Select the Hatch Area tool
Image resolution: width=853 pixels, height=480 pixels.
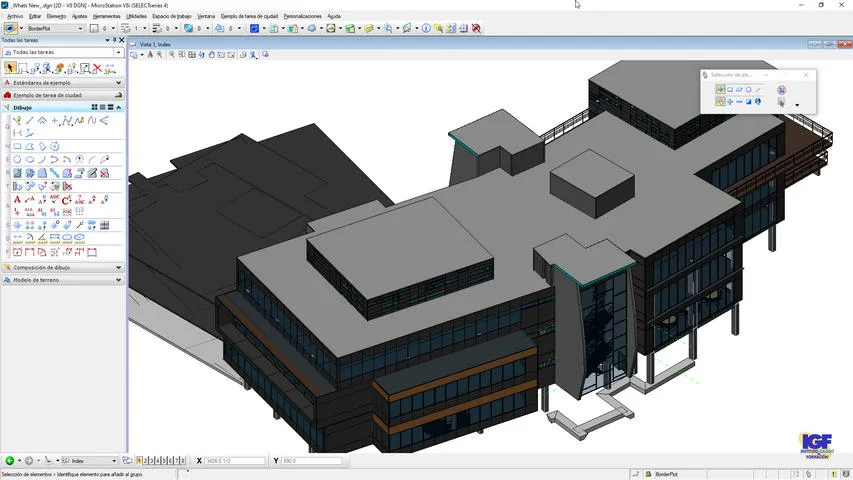point(17,173)
